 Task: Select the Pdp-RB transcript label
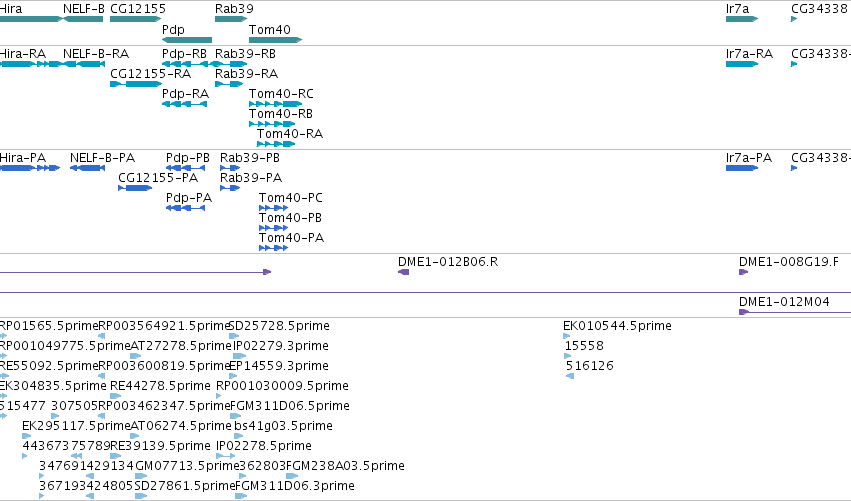point(184,54)
